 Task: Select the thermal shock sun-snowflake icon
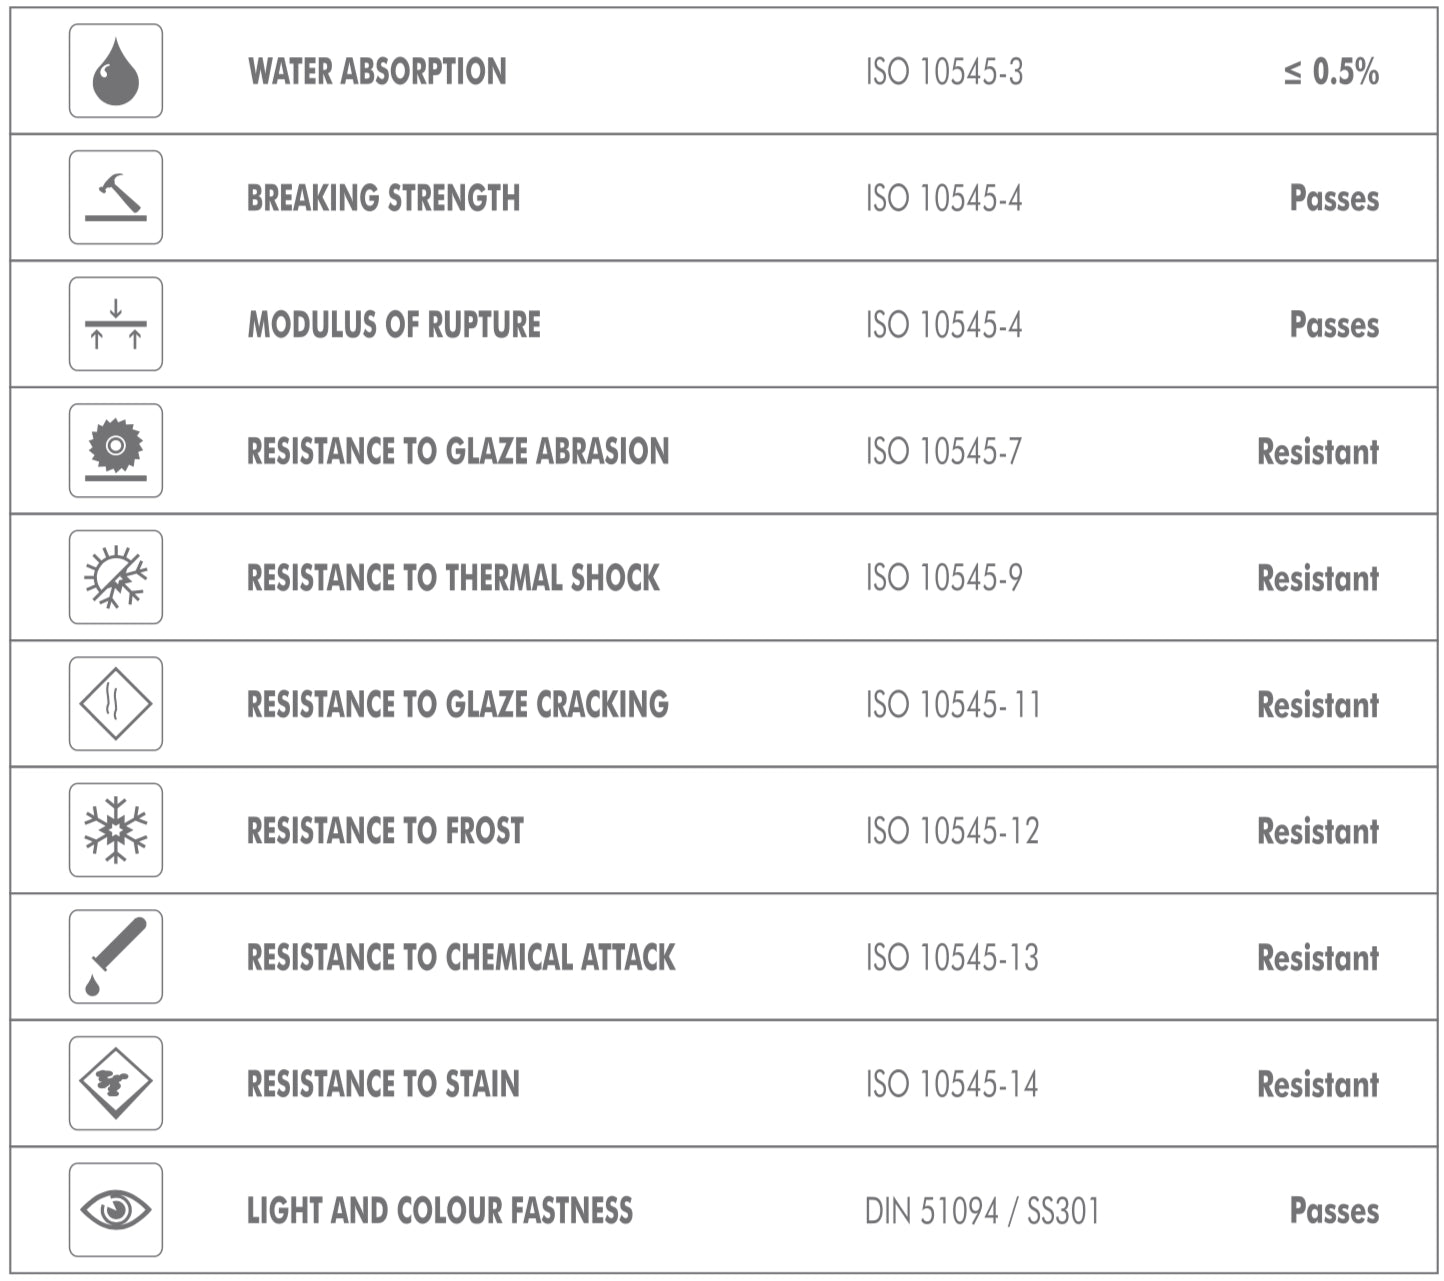click(115, 577)
